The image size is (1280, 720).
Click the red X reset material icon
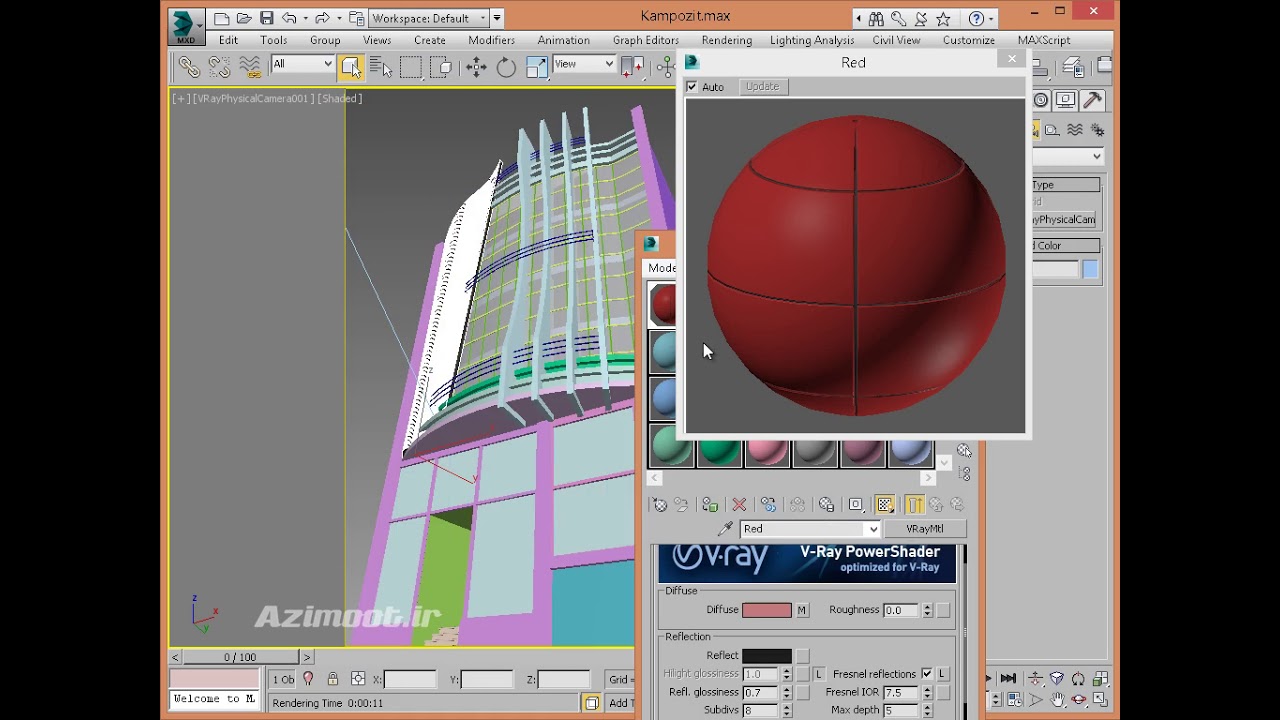click(x=739, y=505)
